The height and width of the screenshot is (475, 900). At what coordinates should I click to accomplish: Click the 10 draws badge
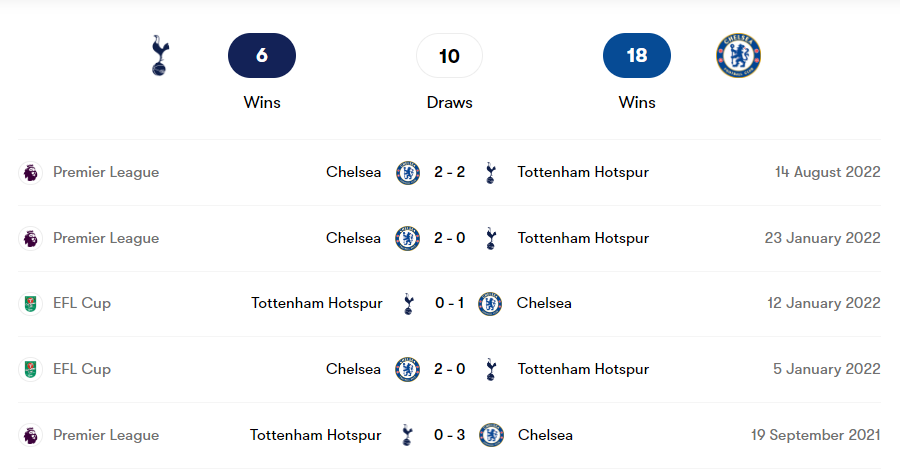[449, 56]
